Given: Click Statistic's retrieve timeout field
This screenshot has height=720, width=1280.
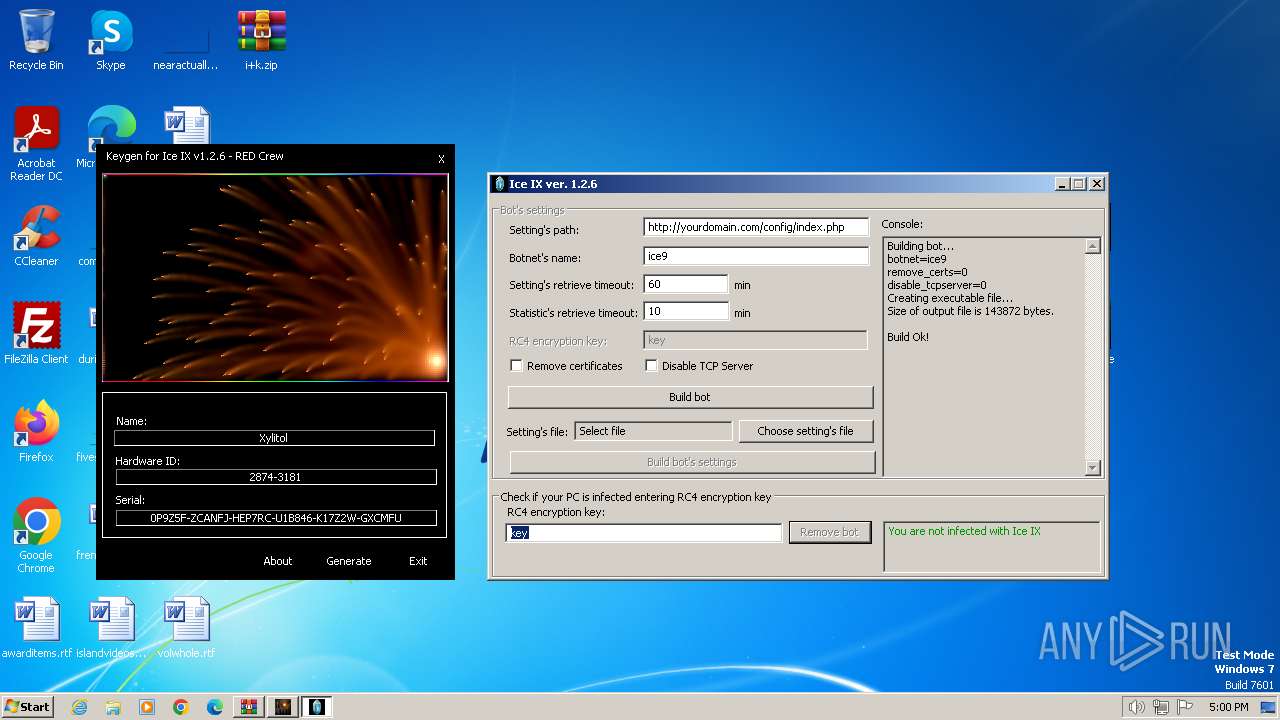Looking at the screenshot, I should point(686,312).
